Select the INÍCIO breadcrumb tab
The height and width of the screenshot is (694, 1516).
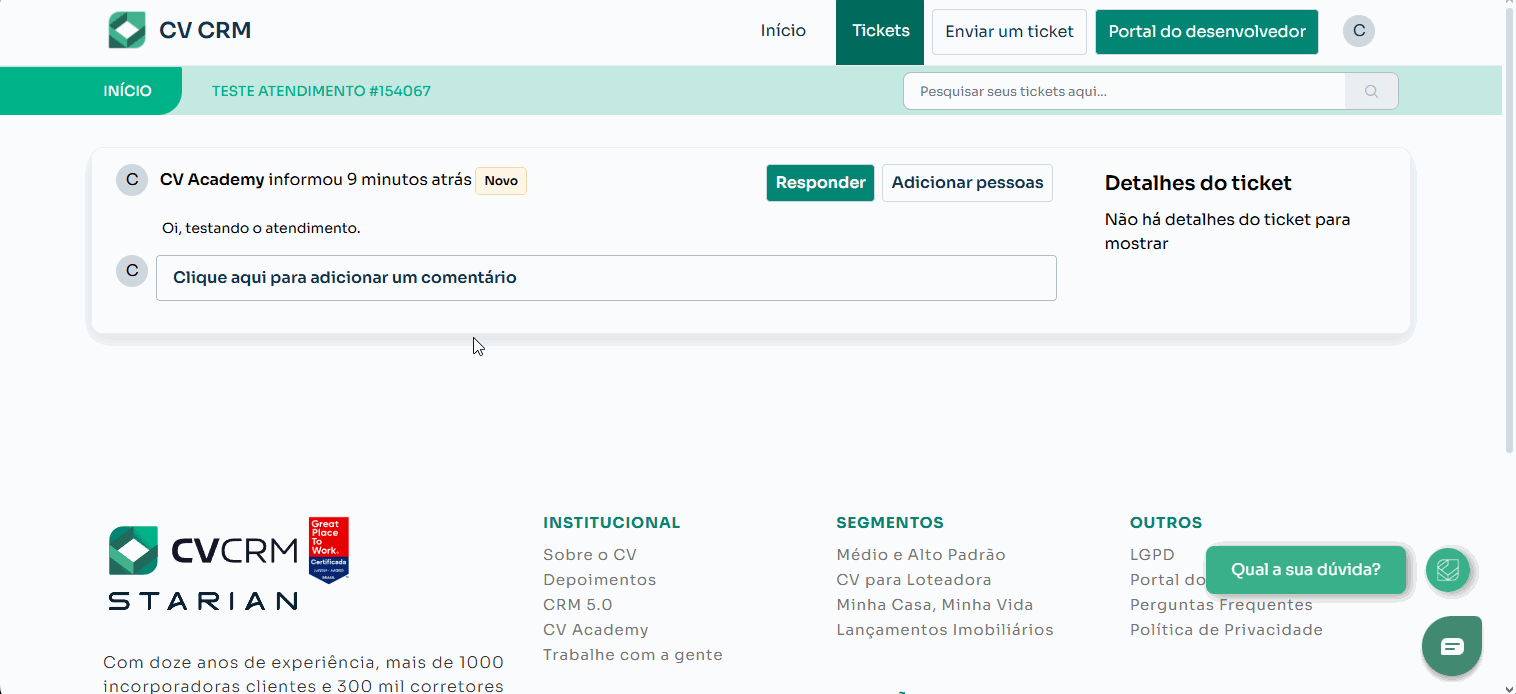pyautogui.click(x=128, y=91)
